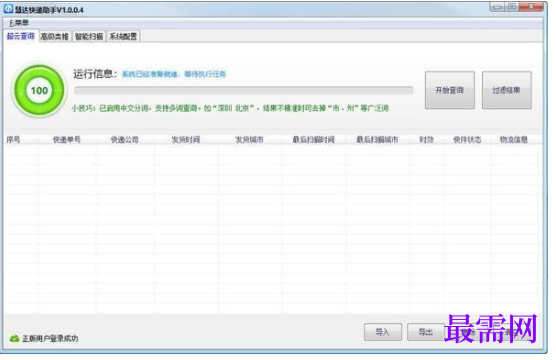556x360 pixels.
Task: Minimize the 慧达快递助手 window
Action: click(497, 6)
